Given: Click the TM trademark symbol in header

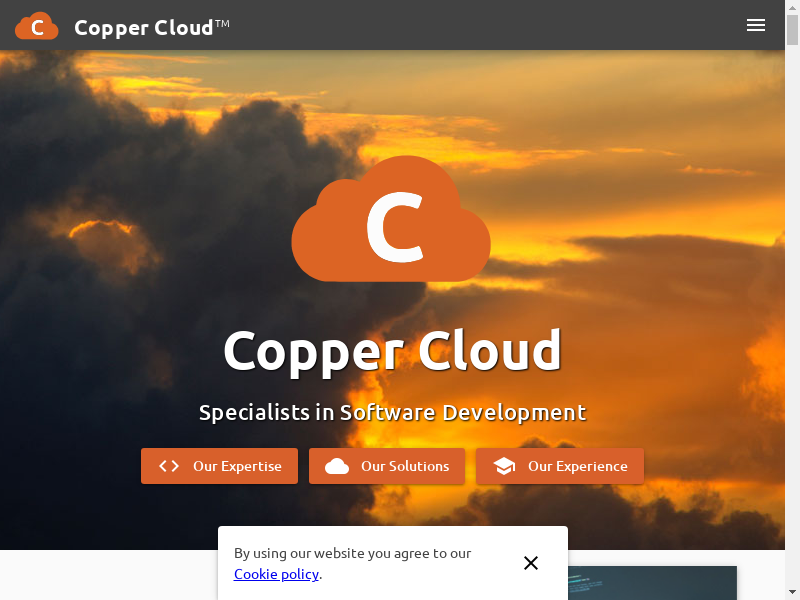Looking at the screenshot, I should (222, 23).
